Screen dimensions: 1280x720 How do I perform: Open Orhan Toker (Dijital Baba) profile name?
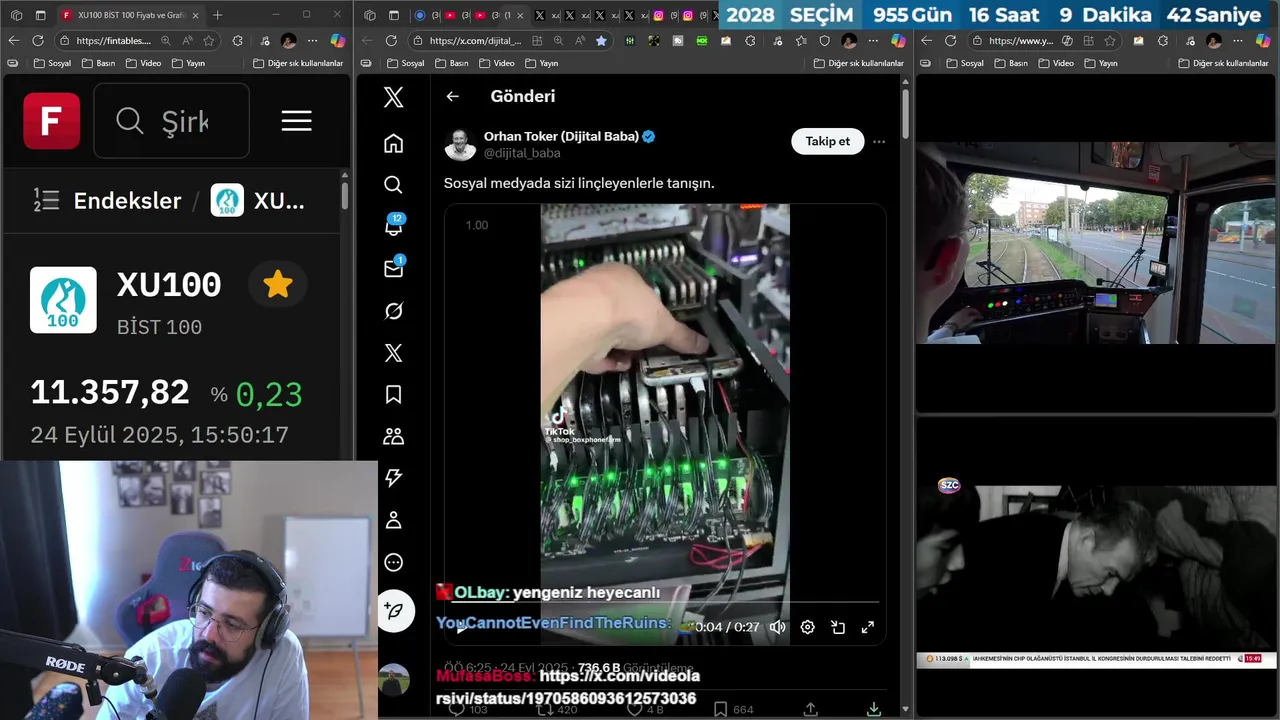point(561,136)
